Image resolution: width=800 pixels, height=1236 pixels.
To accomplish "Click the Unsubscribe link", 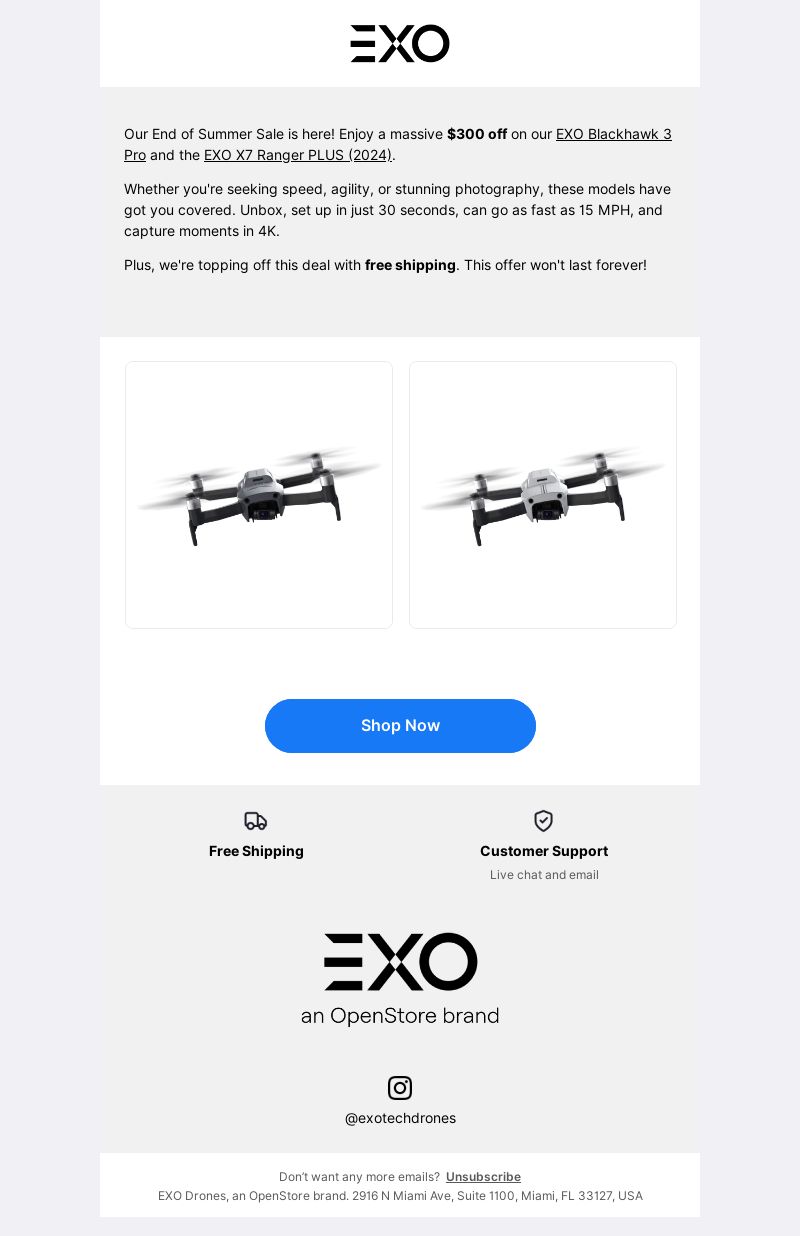I will point(483,1177).
